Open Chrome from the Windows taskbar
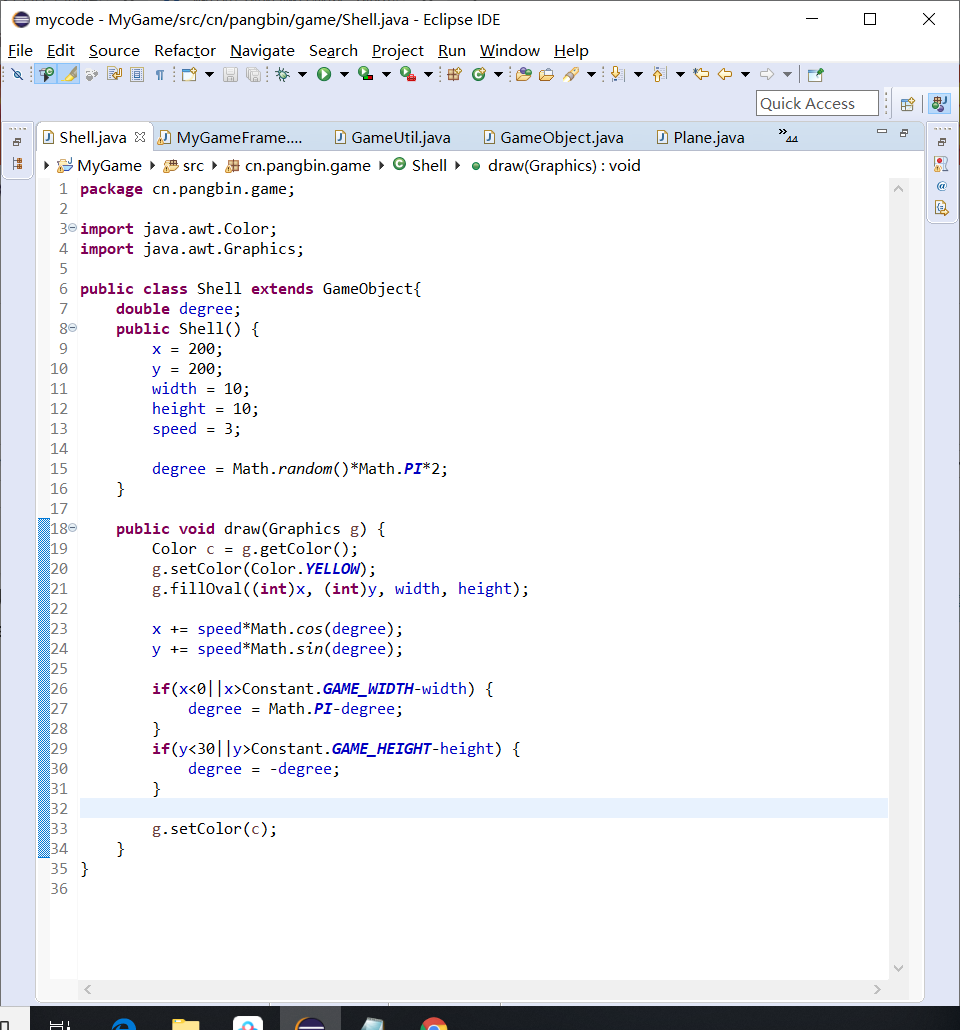960x1030 pixels. click(x=433, y=1023)
